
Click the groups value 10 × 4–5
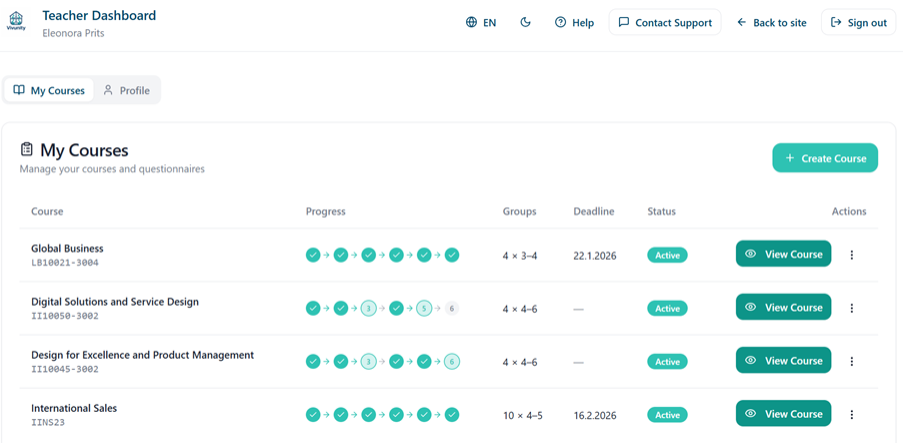click(x=523, y=415)
